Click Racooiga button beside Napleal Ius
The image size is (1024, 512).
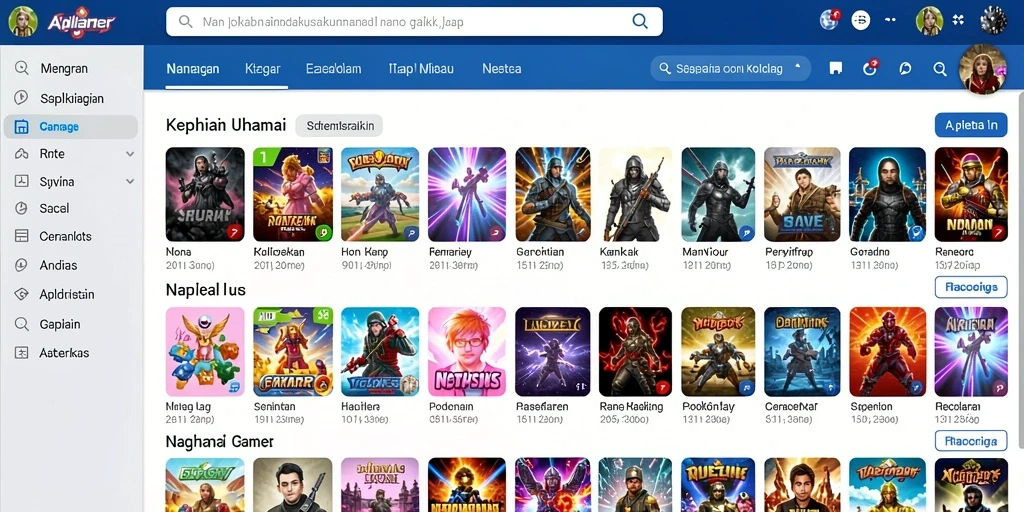click(971, 287)
